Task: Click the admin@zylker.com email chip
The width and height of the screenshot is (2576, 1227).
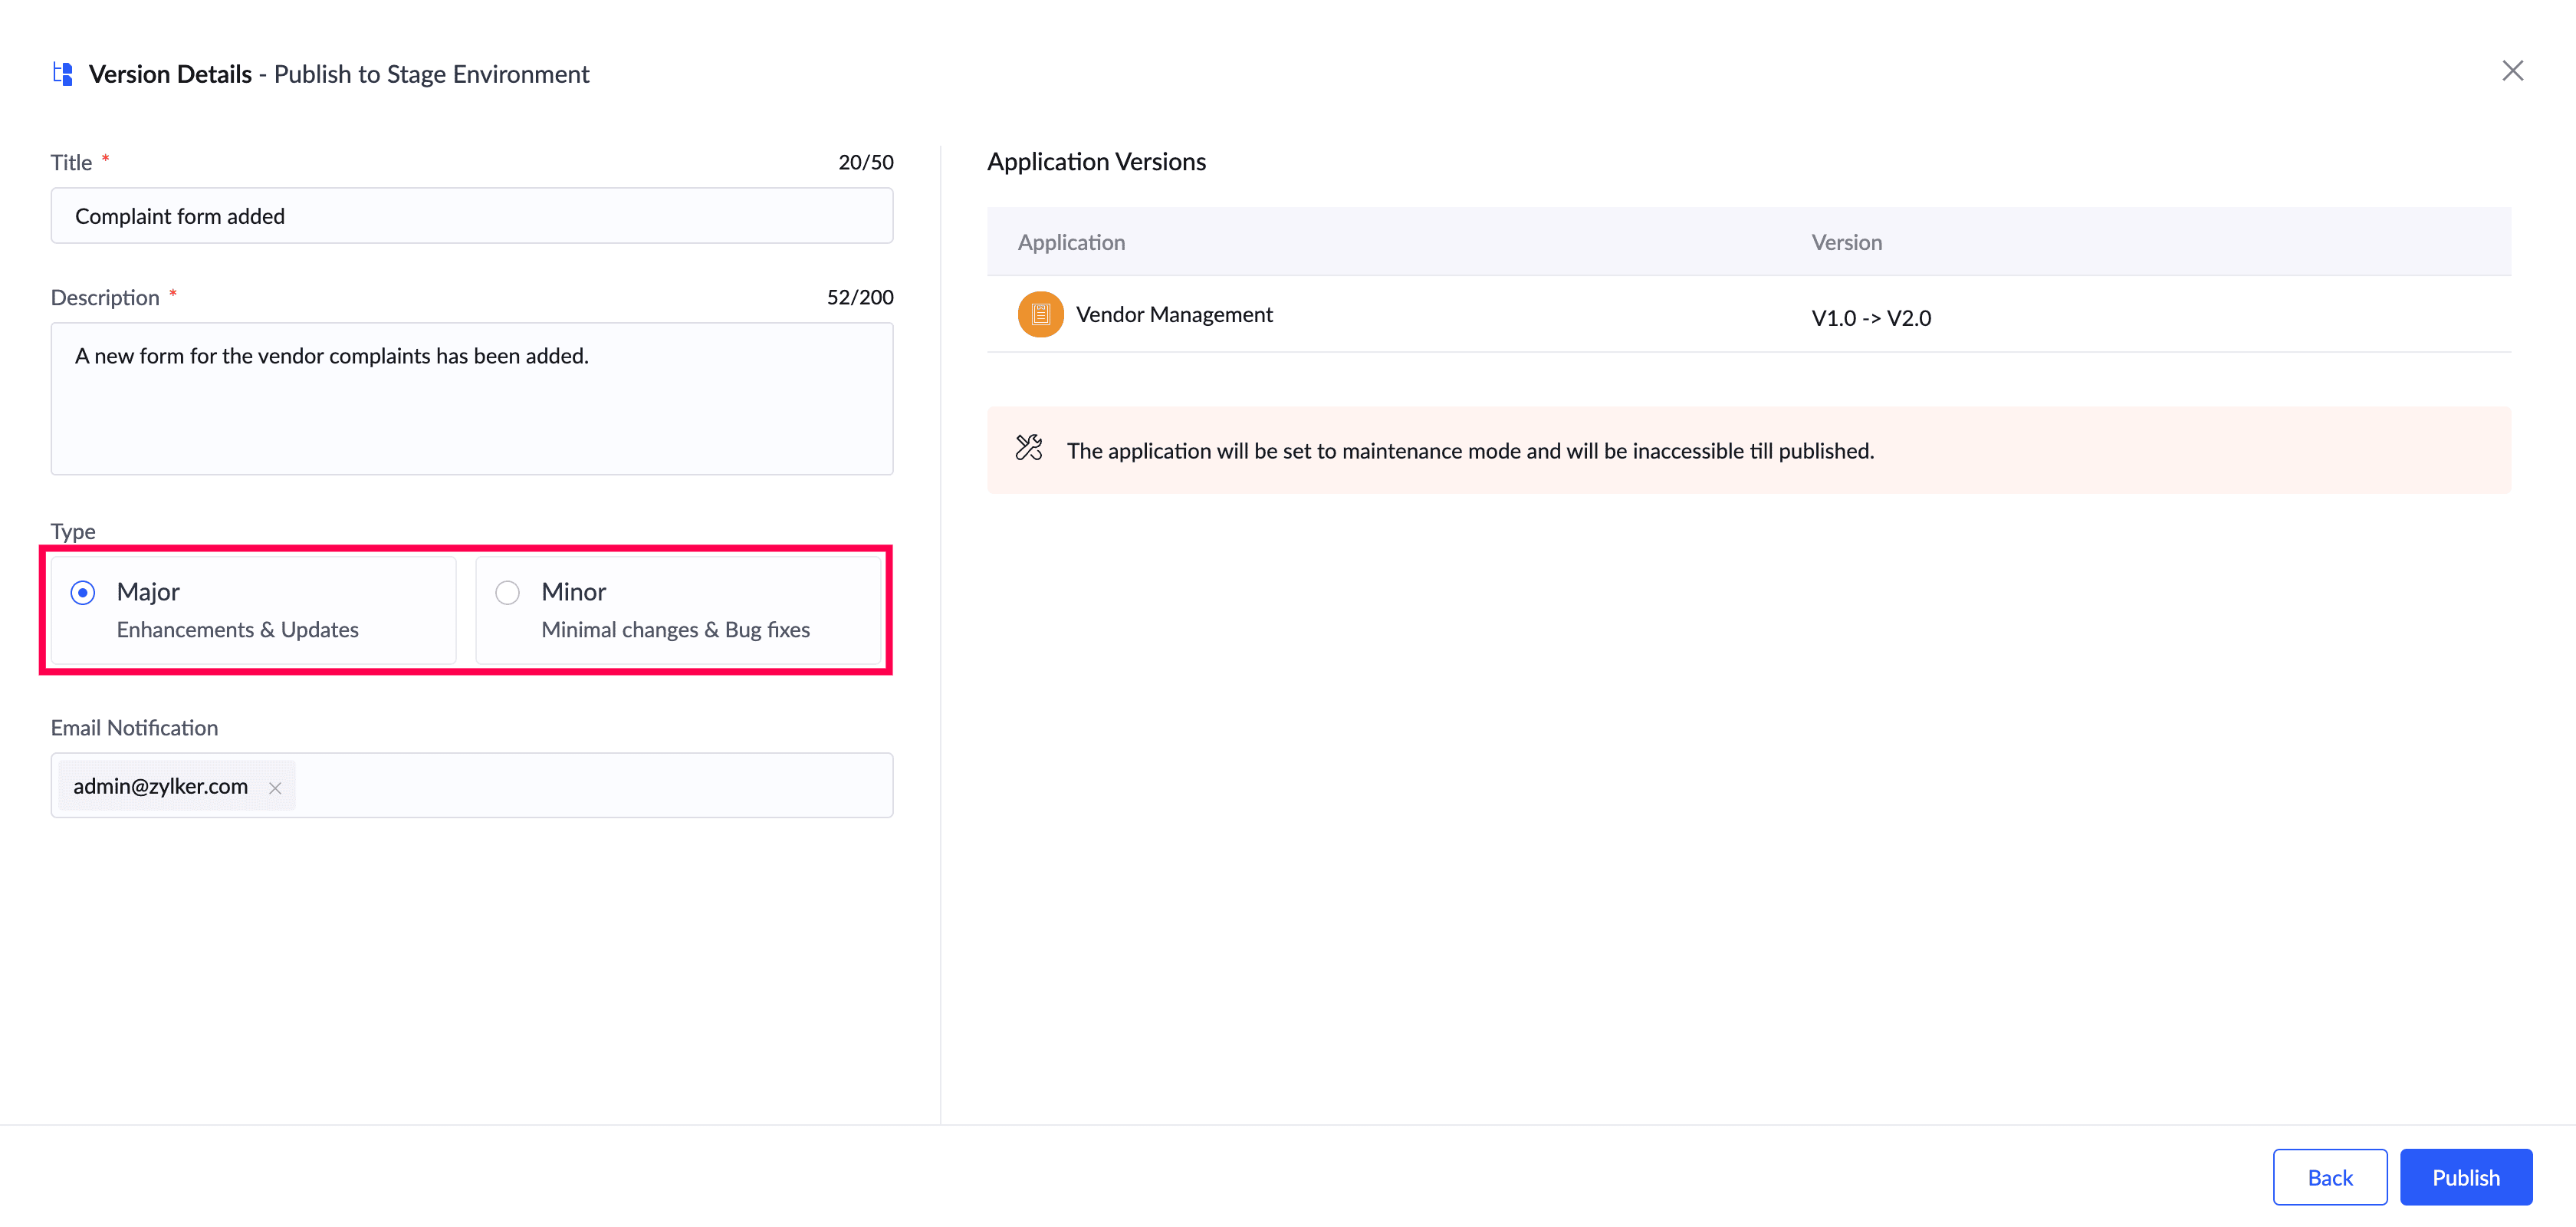Action: (x=160, y=787)
